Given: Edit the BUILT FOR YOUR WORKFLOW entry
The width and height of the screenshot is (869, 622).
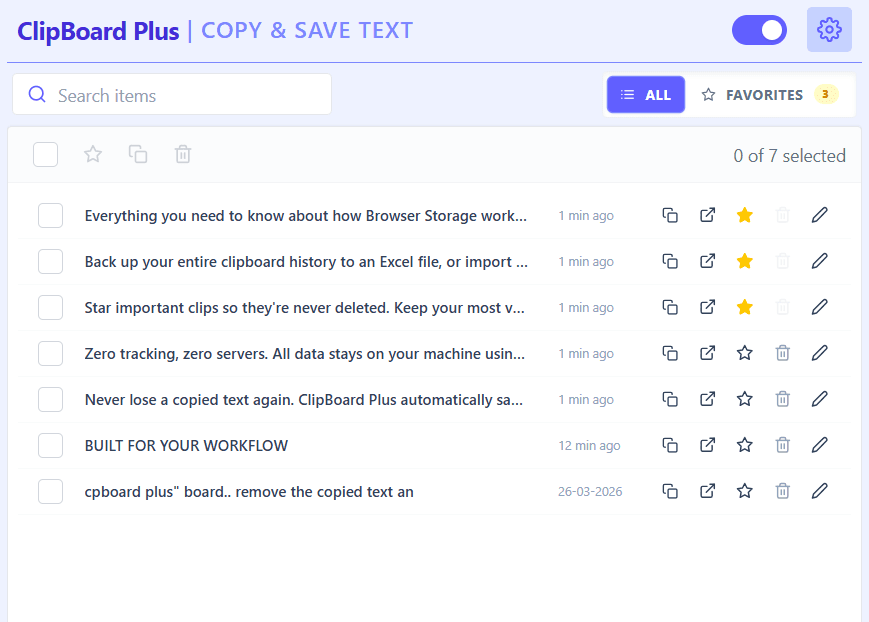Looking at the screenshot, I should [x=819, y=445].
